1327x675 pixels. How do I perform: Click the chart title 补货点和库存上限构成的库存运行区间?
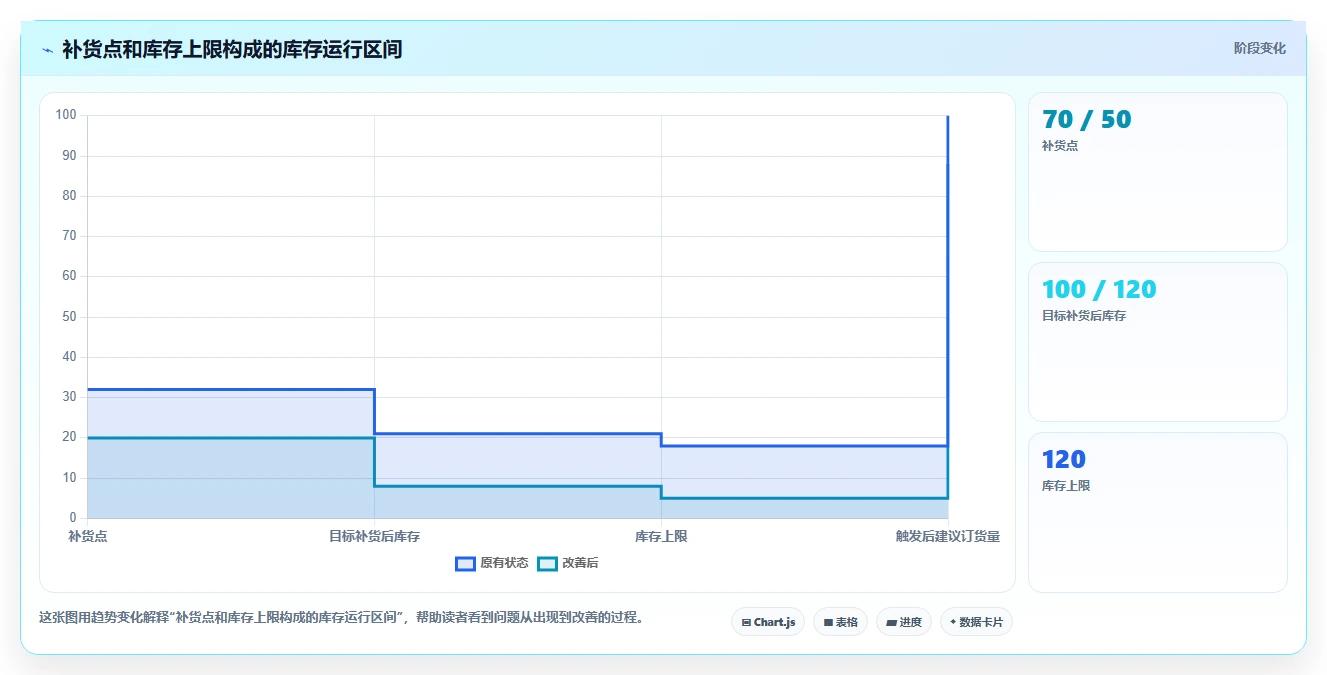[232, 49]
